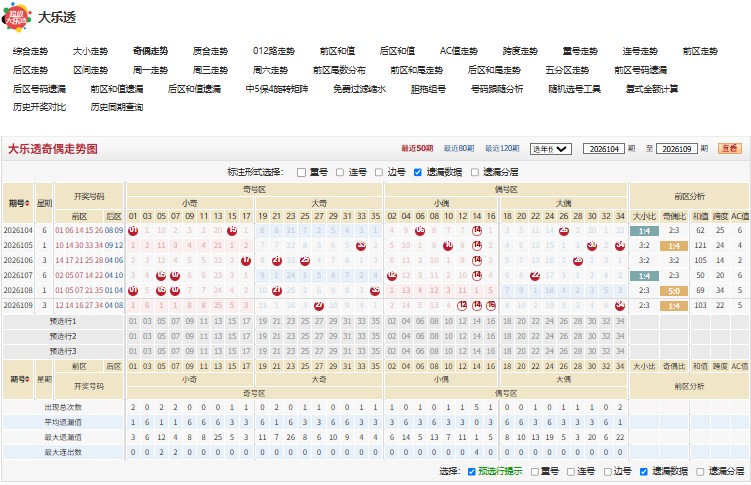The height and width of the screenshot is (485, 751).
Task: Click red ball 28 in row 2026106
Action: 578,261
